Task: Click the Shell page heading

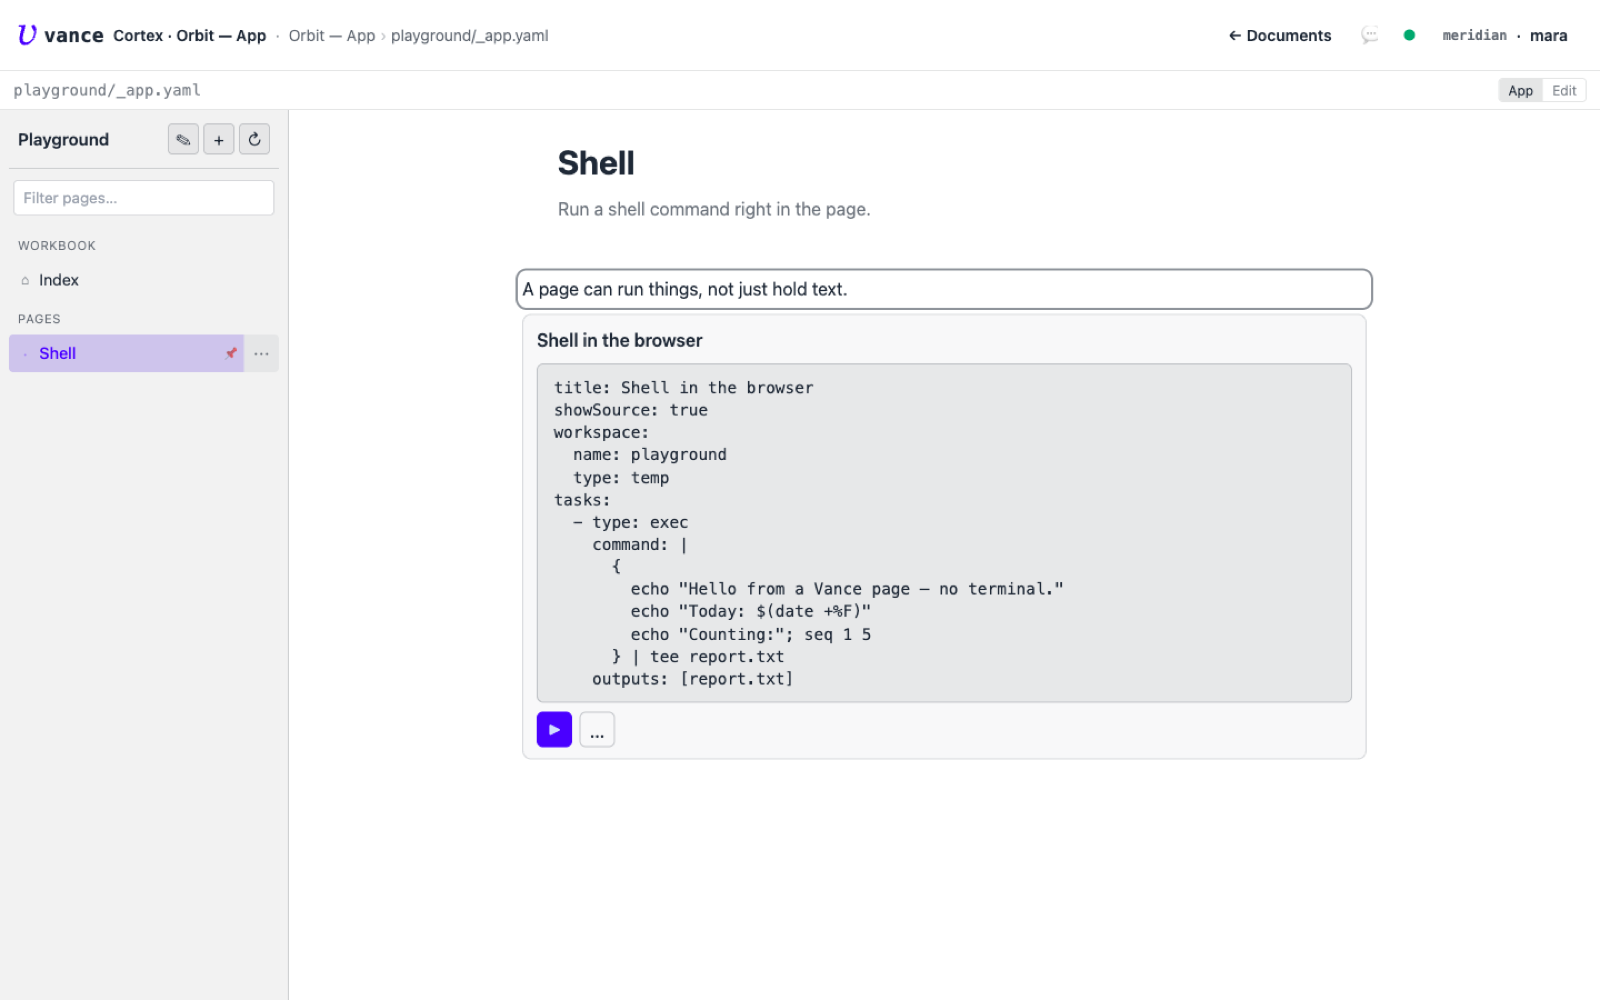Action: [596, 163]
